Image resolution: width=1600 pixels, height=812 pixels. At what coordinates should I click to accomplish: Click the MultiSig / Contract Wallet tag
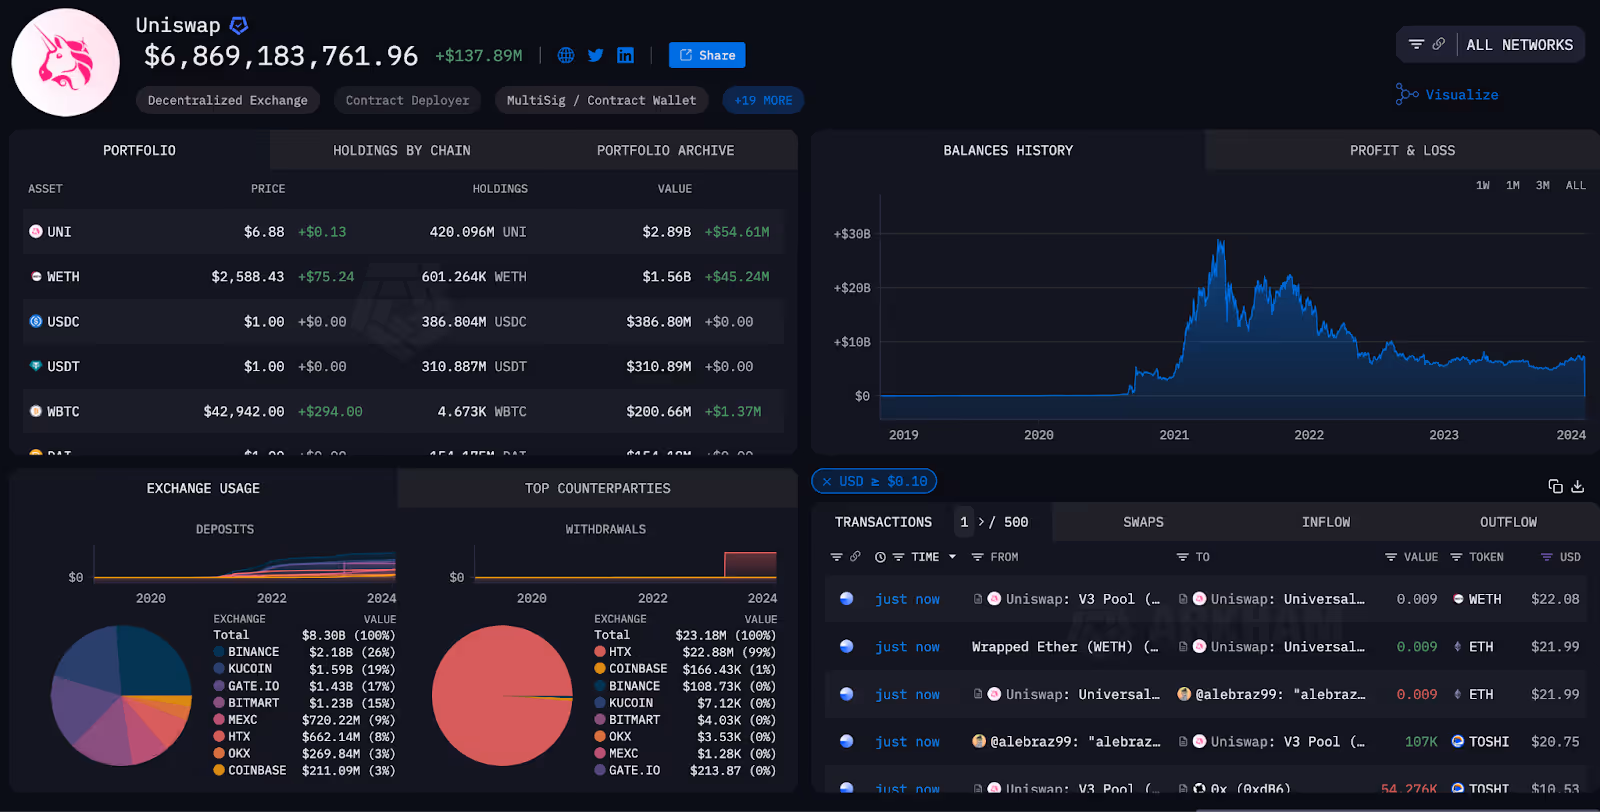point(601,100)
